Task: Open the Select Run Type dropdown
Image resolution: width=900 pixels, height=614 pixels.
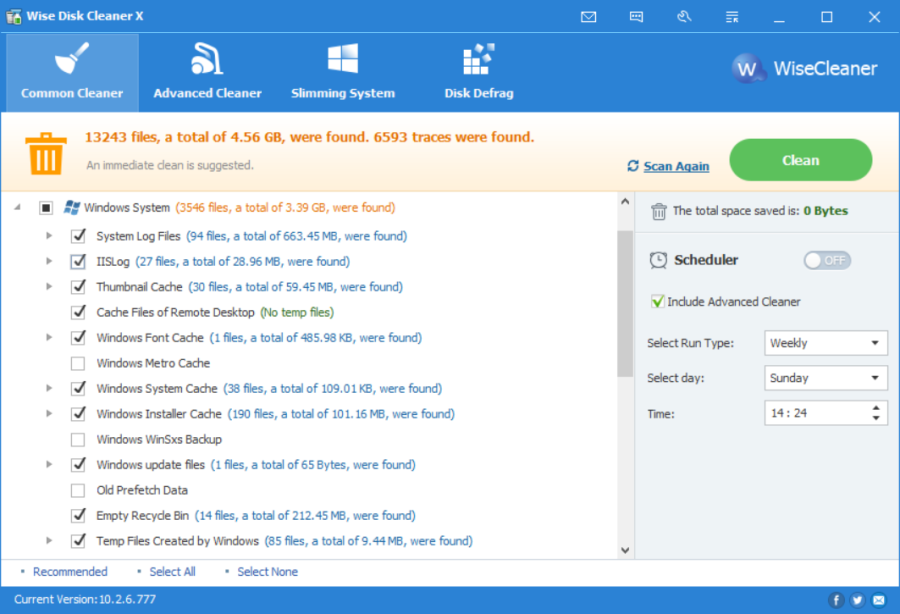Action: tap(826, 343)
